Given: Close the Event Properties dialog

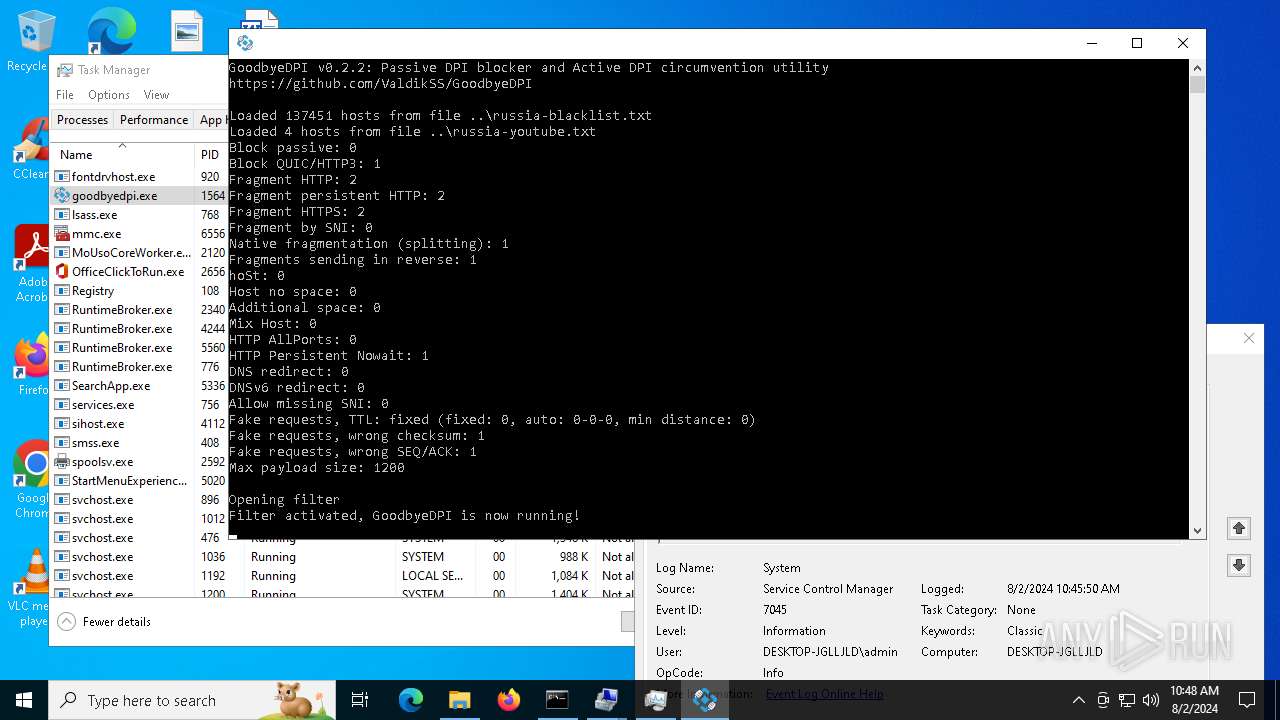Looking at the screenshot, I should click(x=1248, y=338).
